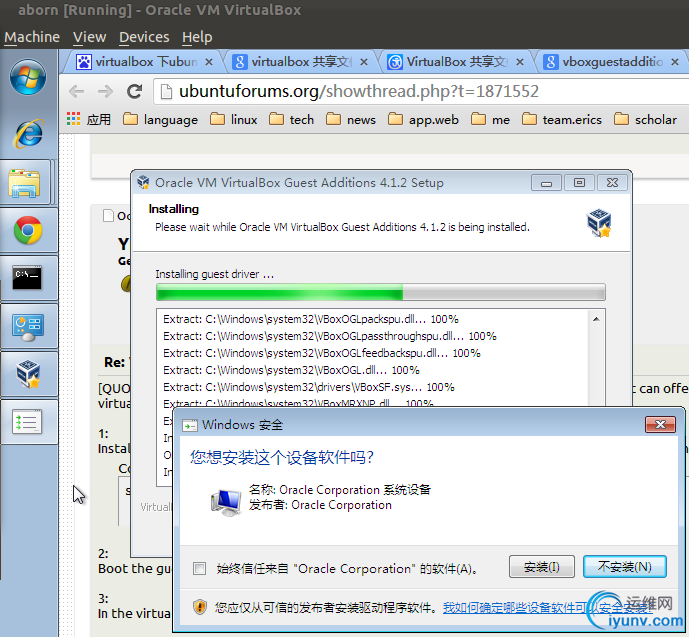Minimize the Guest Additions Setup window
Image resolution: width=689 pixels, height=637 pixels.
[546, 183]
